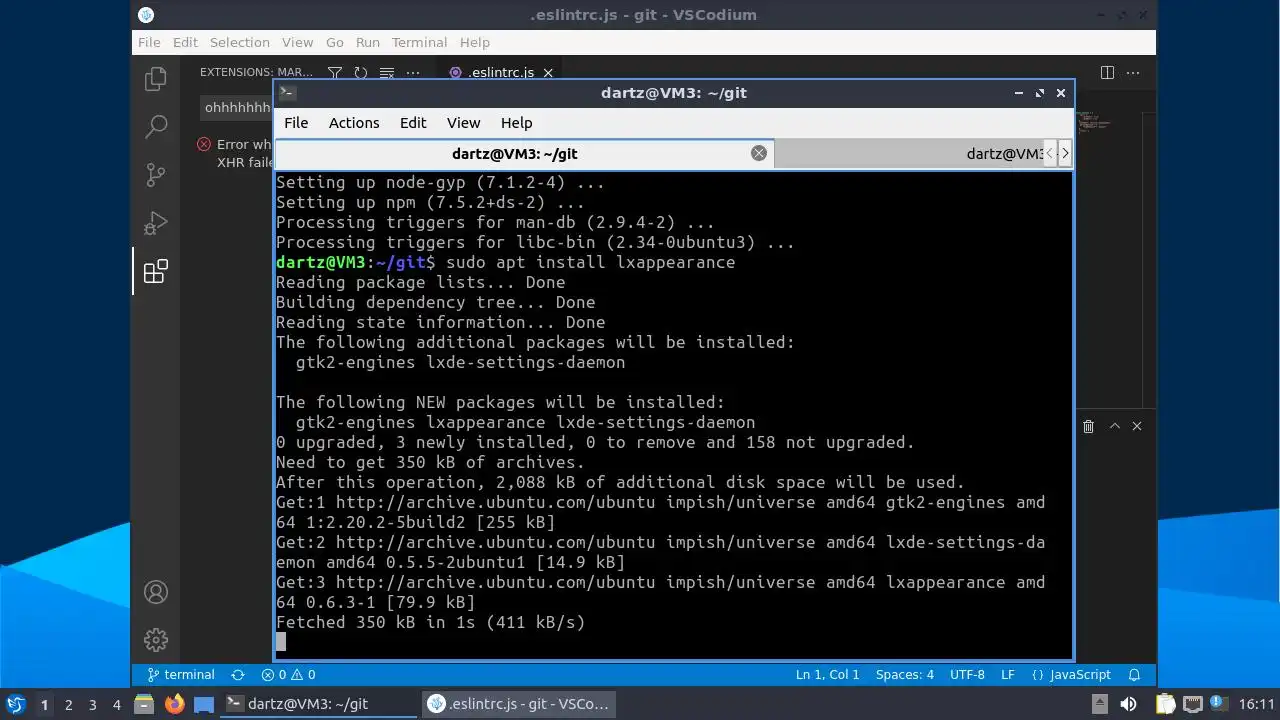The image size is (1280, 720).
Task: Change indentation via Spaces: 4
Action: (x=904, y=675)
